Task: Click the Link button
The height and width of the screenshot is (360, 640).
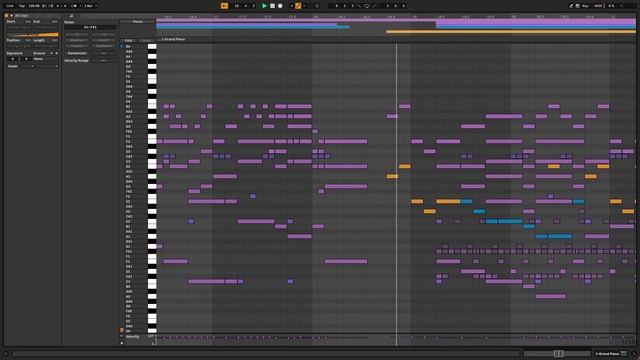Action: coord(10,6)
